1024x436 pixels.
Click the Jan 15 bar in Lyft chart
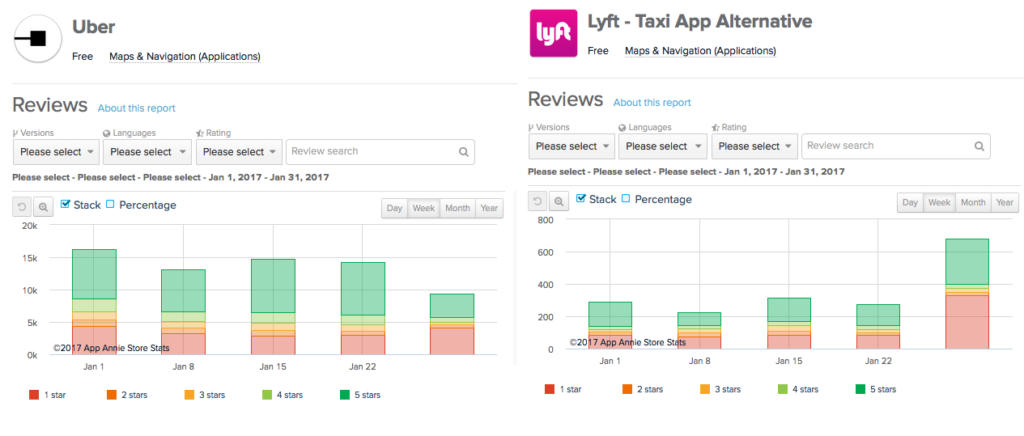coord(789,324)
